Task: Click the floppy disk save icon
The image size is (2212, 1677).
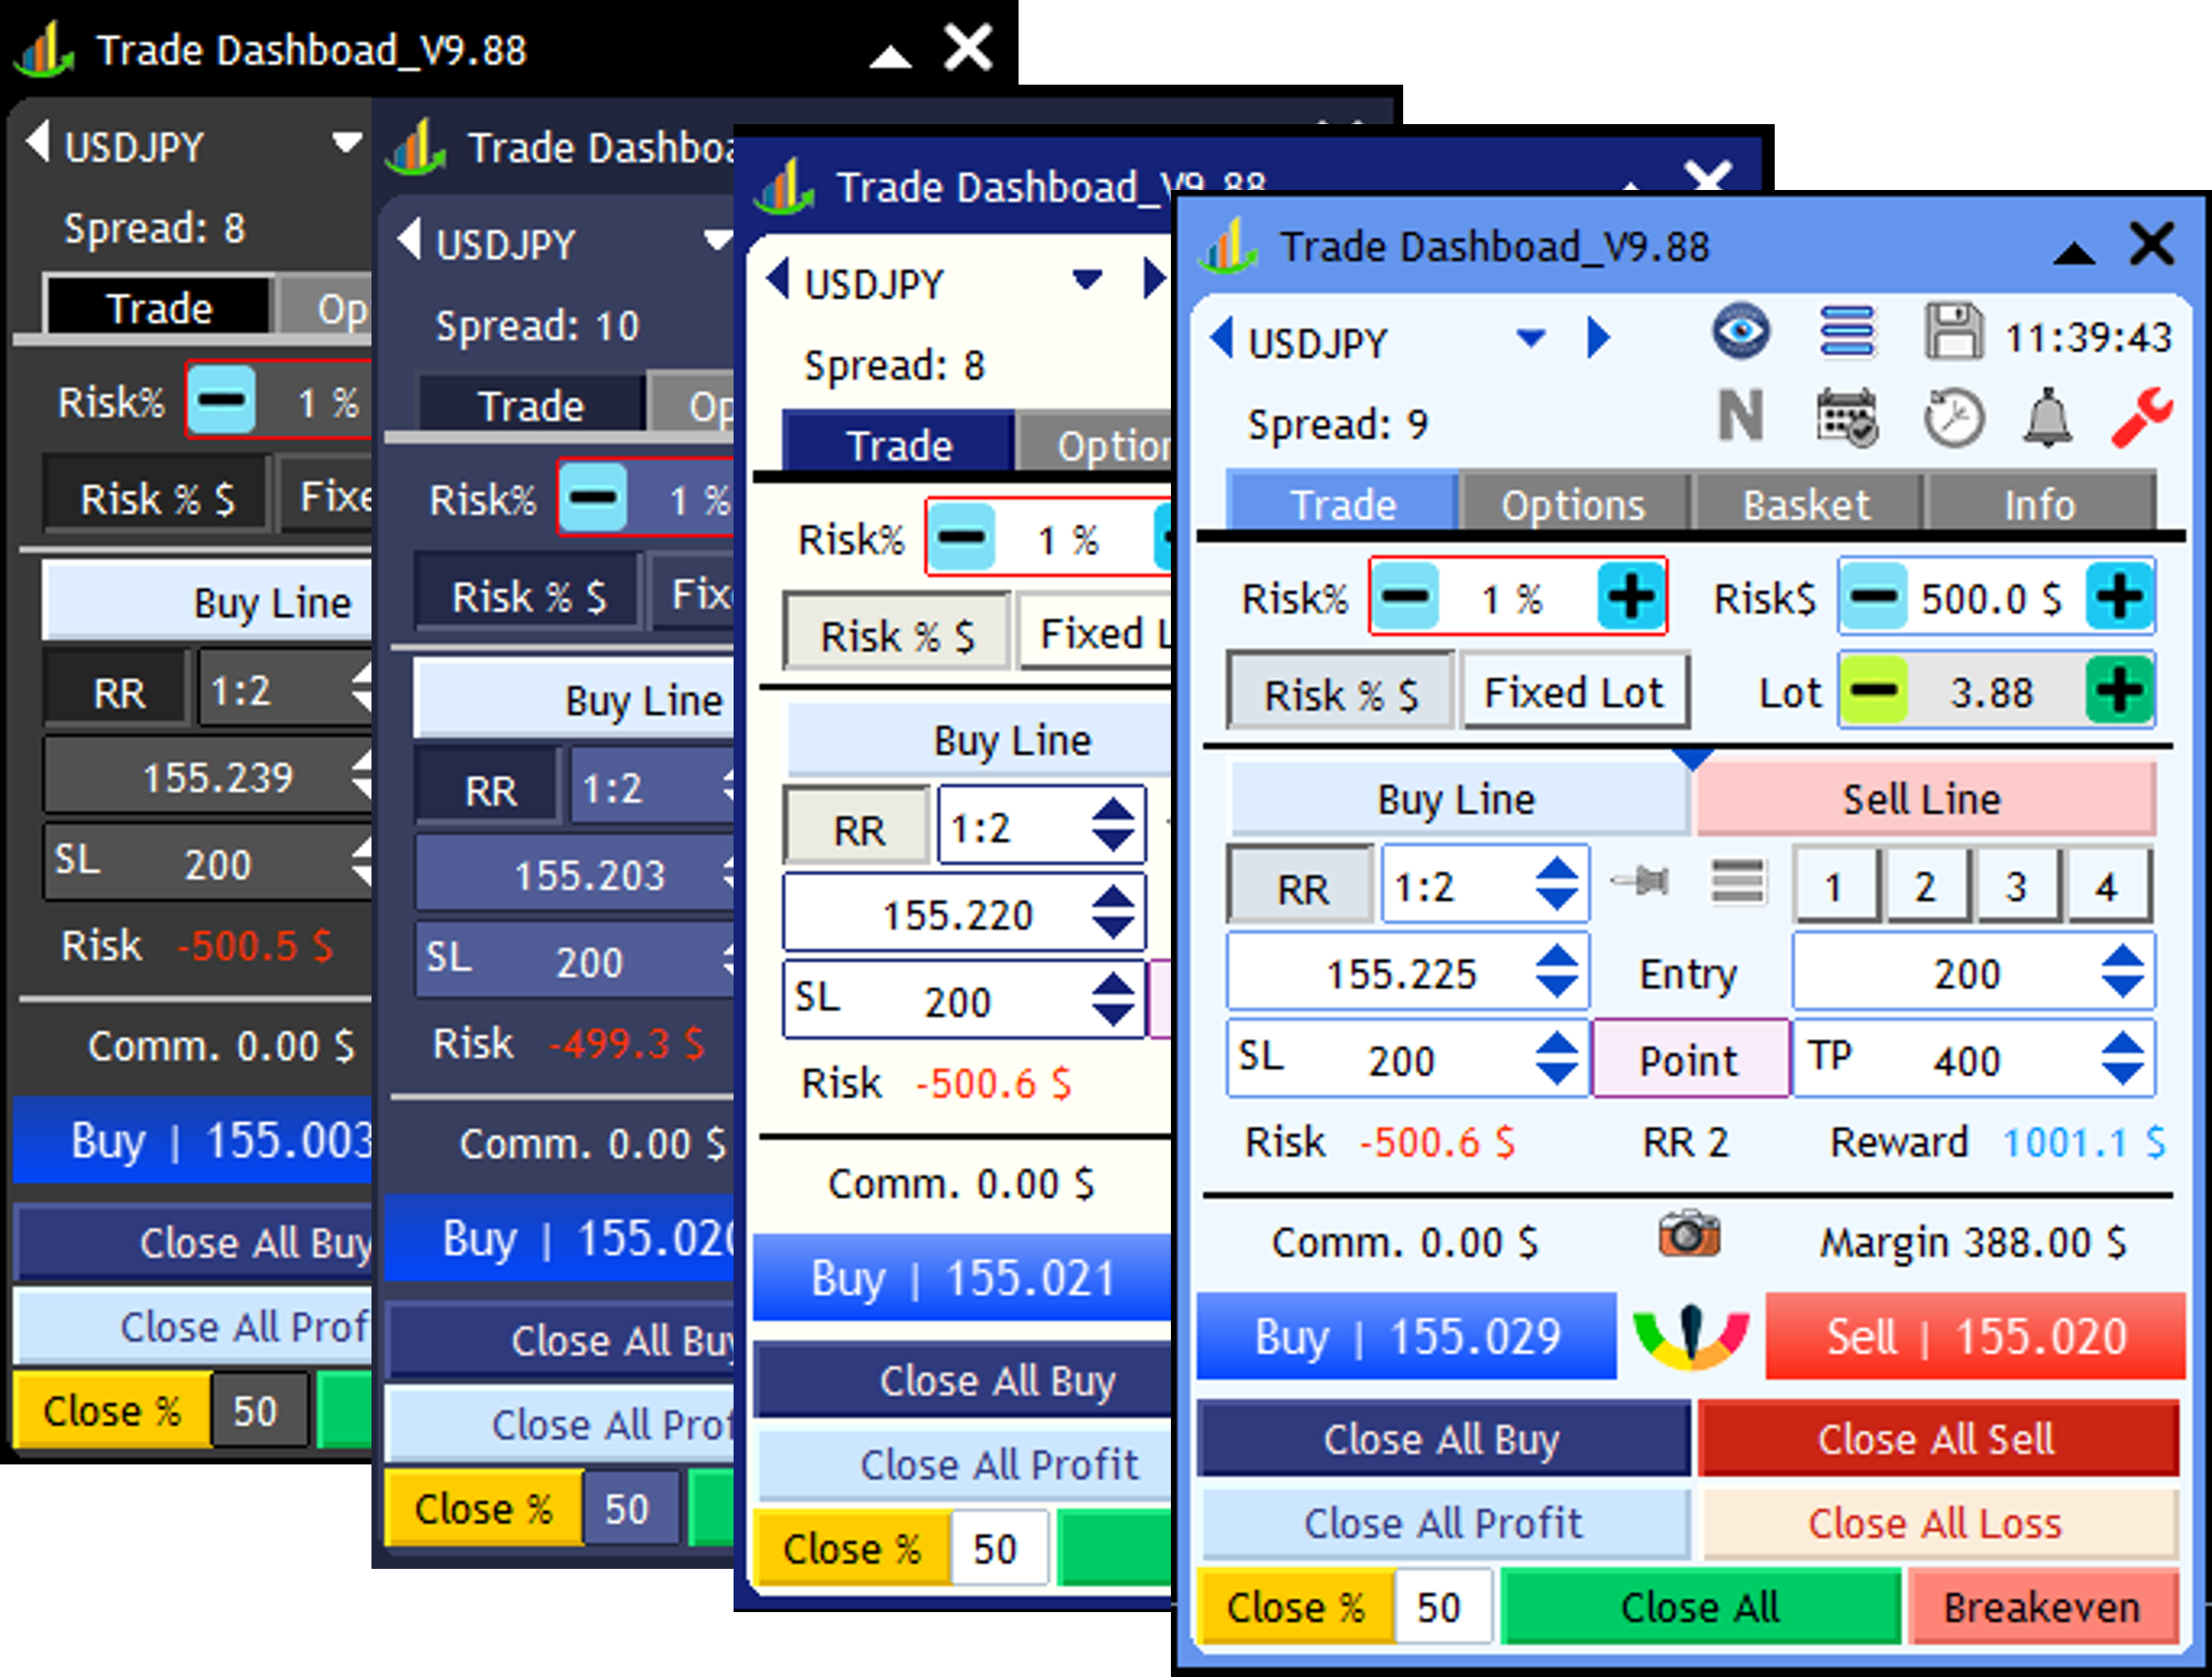Action: tap(1953, 332)
